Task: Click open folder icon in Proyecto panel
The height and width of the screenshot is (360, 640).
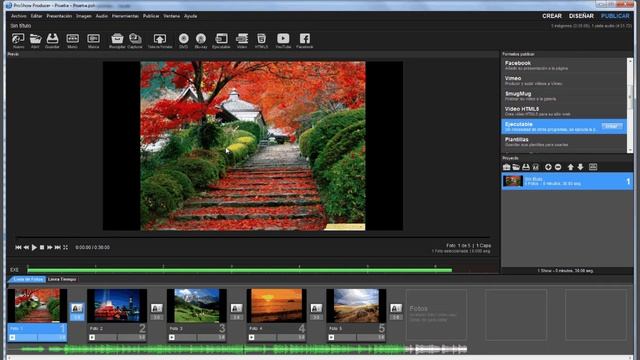Action: [516, 167]
